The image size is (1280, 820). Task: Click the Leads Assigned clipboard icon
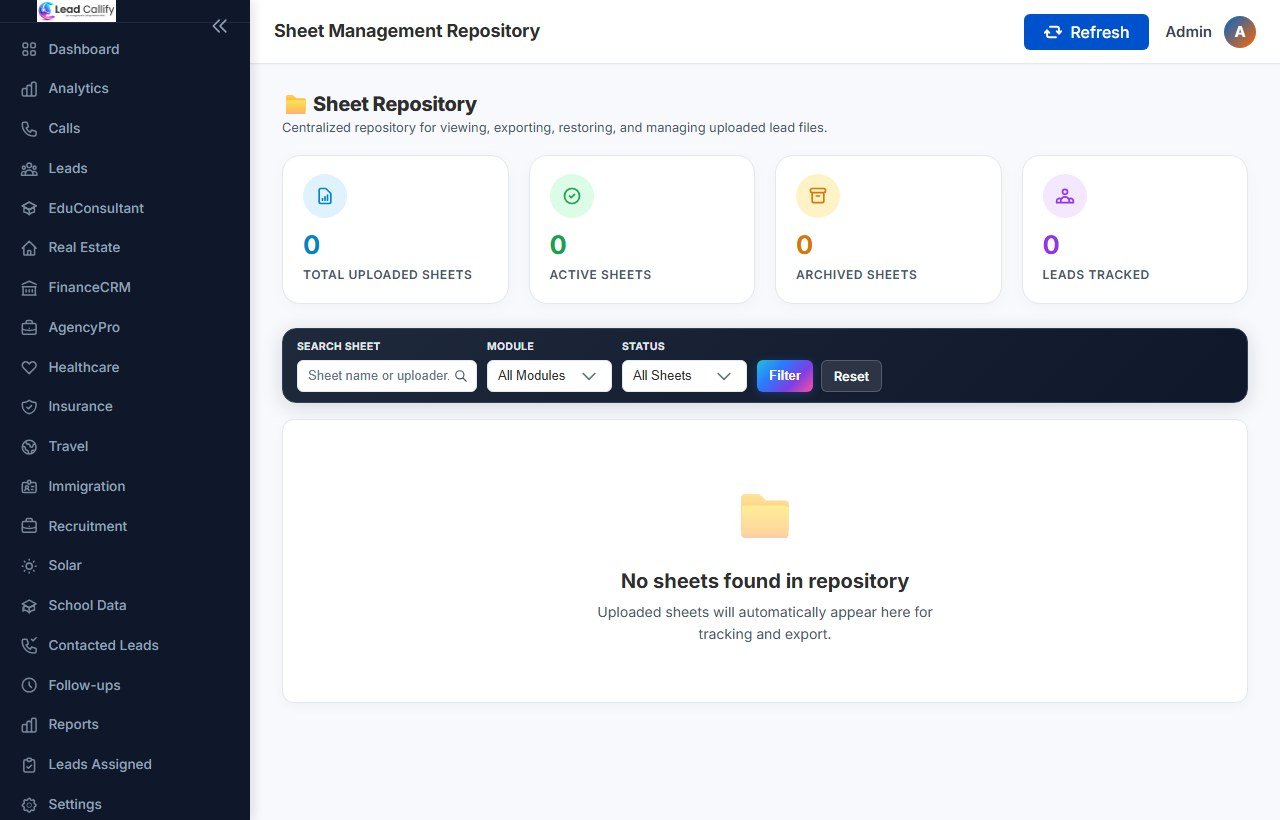coord(29,765)
